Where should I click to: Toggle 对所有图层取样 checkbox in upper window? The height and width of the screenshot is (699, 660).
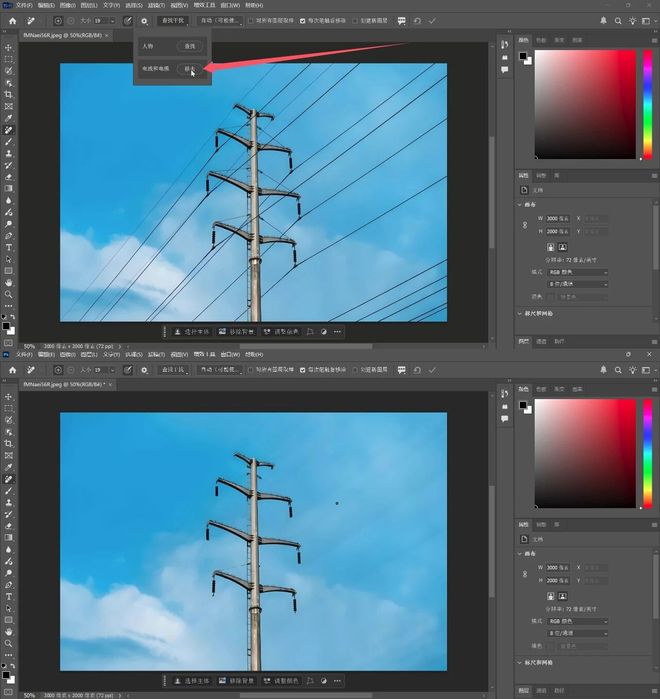(250, 21)
